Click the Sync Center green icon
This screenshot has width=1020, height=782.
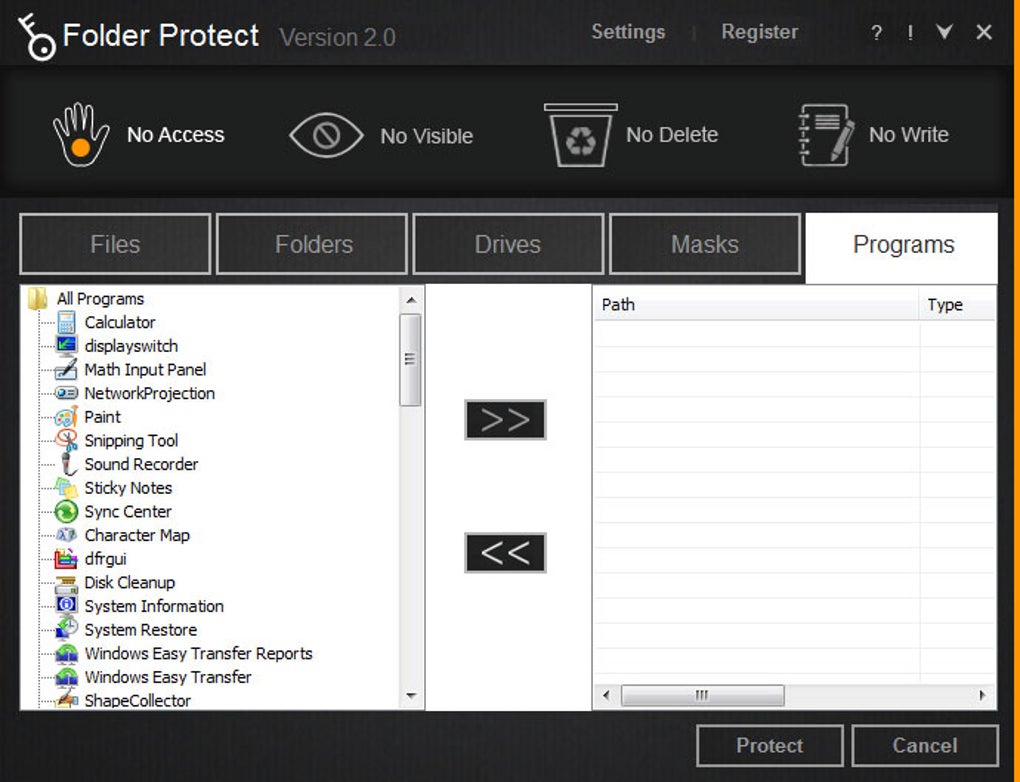[x=66, y=511]
